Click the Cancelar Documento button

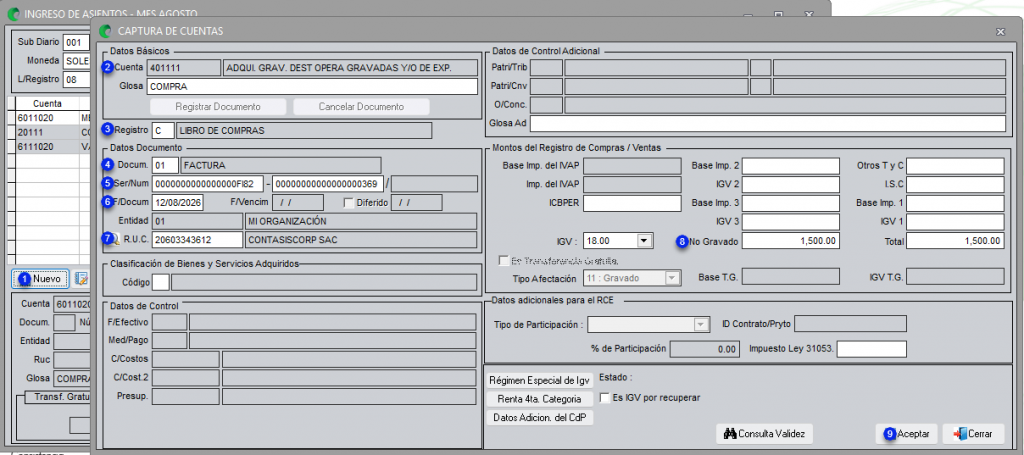pyautogui.click(x=361, y=106)
